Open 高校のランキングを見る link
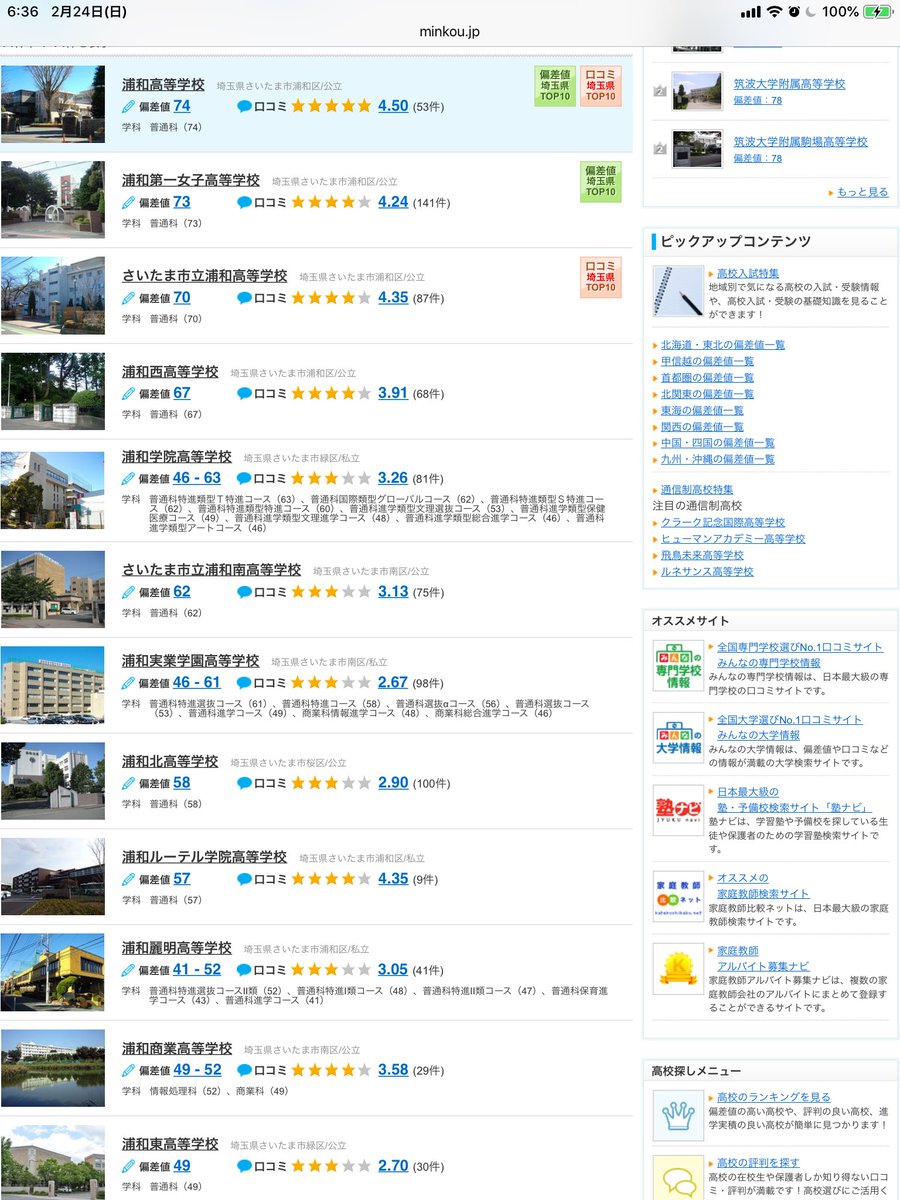Viewport: 900px width, 1200px height. tap(773, 1097)
